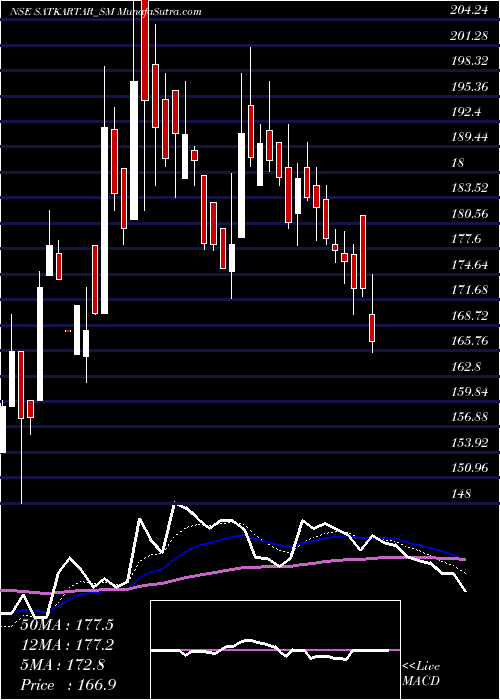Click the 171.68 price axis label

[469, 290]
